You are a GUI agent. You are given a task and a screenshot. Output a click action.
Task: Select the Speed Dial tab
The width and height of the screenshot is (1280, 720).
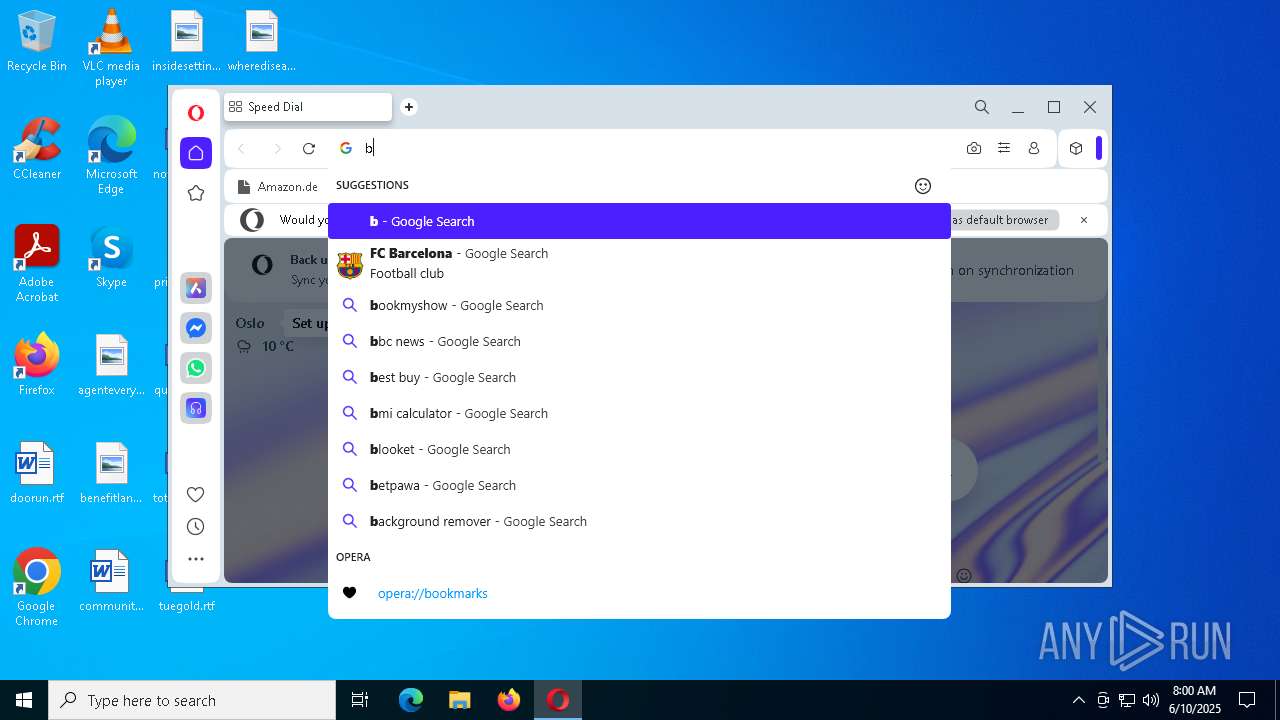point(308,107)
